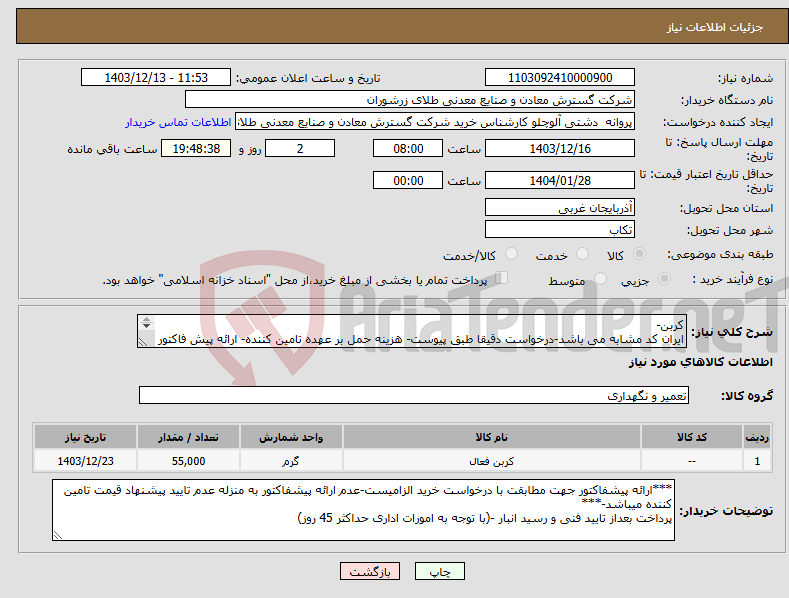Click the scroll up arrow in شرح کلی نیاز
The image size is (789, 598).
[146, 319]
